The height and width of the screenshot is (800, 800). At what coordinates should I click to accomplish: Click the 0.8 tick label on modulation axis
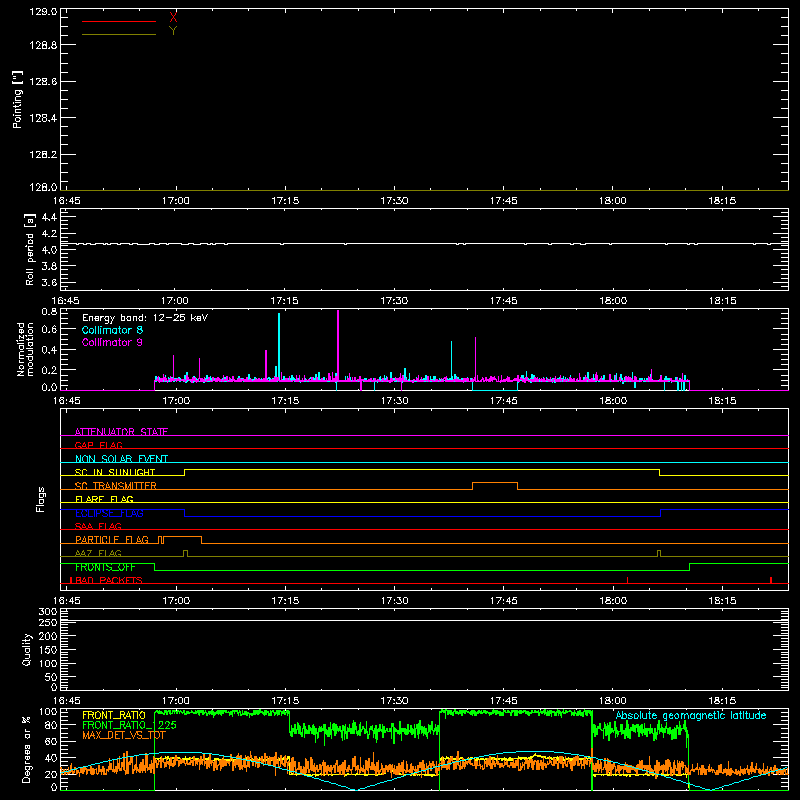coord(49,311)
